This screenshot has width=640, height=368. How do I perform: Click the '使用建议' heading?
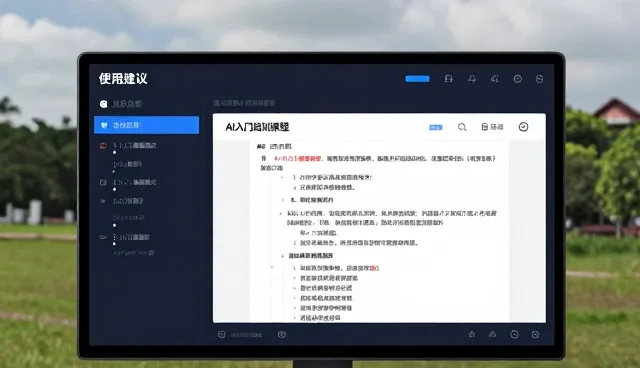tap(123, 78)
